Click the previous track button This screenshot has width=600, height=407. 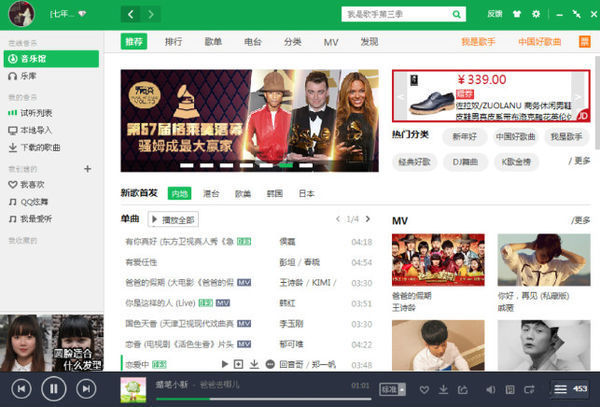(21, 389)
